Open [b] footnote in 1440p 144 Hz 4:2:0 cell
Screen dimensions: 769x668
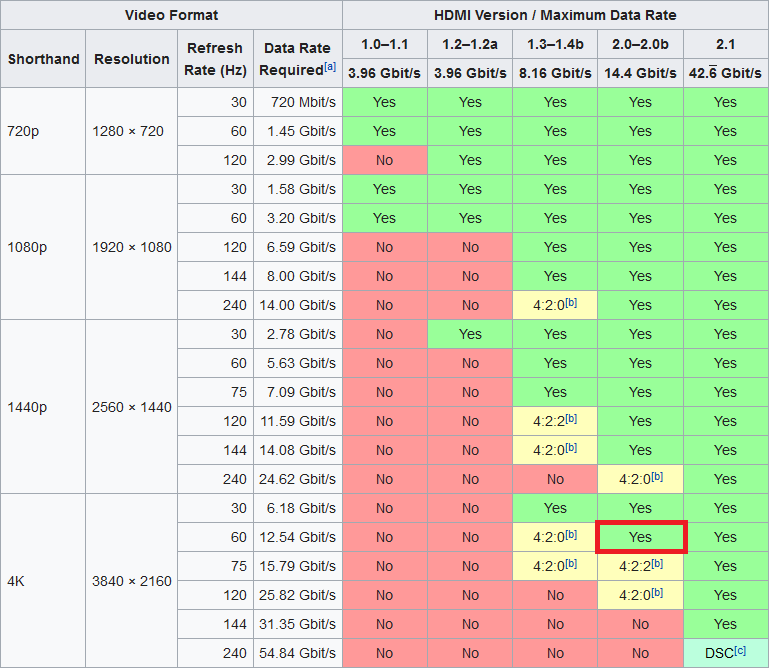(x=571, y=447)
